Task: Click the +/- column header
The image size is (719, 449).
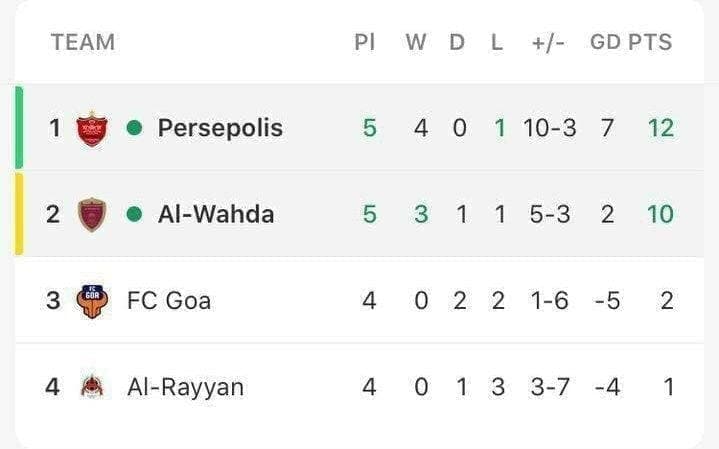Action: pyautogui.click(x=548, y=43)
